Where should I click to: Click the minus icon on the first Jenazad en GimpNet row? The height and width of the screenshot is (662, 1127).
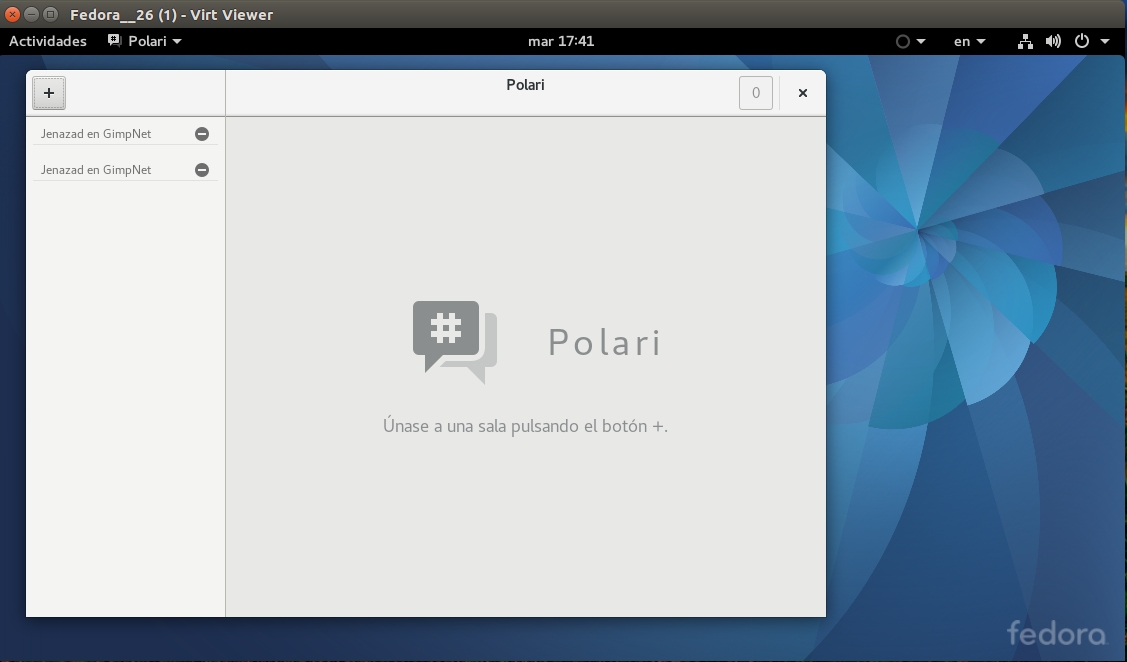pyautogui.click(x=202, y=134)
